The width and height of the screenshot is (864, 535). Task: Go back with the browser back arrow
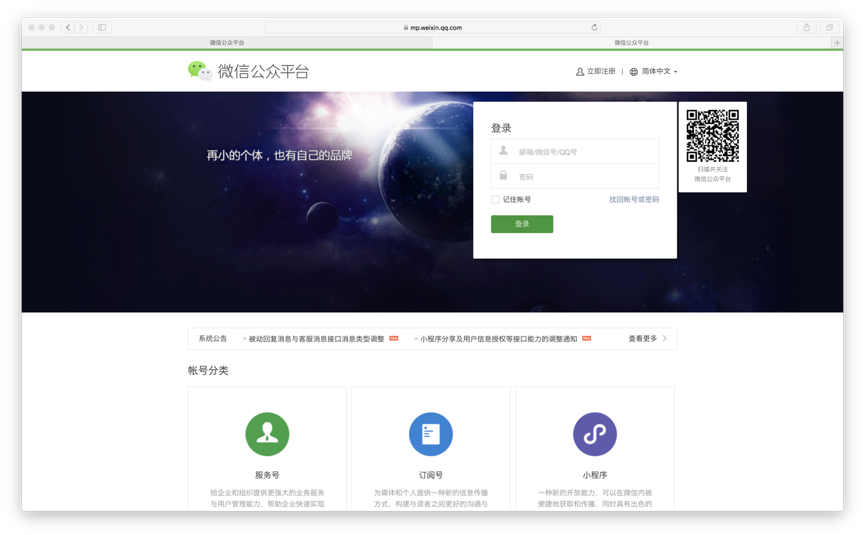tap(68, 27)
